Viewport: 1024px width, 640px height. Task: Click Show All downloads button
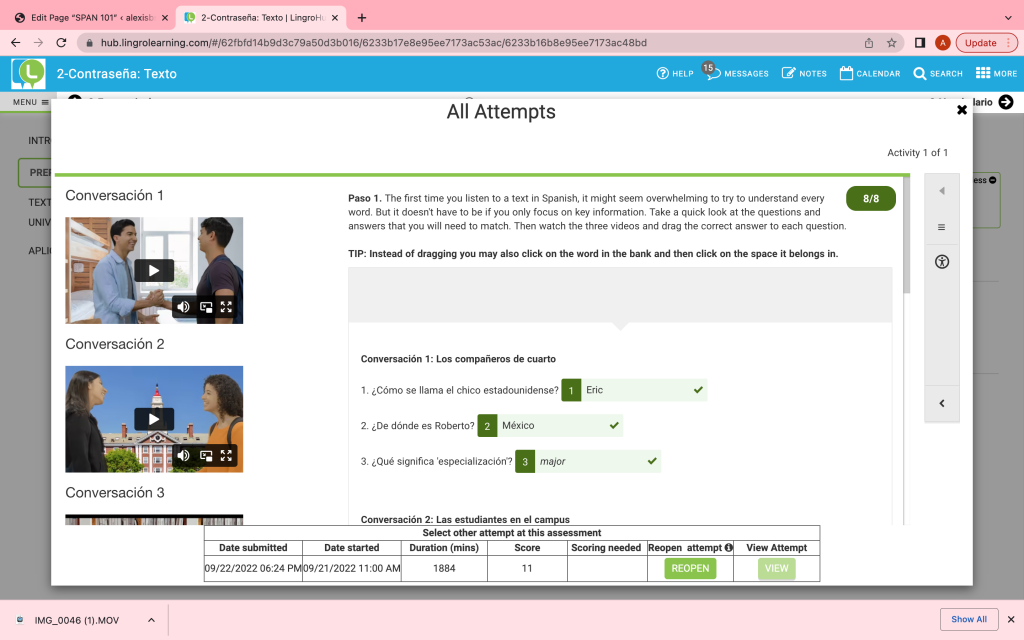point(968,619)
